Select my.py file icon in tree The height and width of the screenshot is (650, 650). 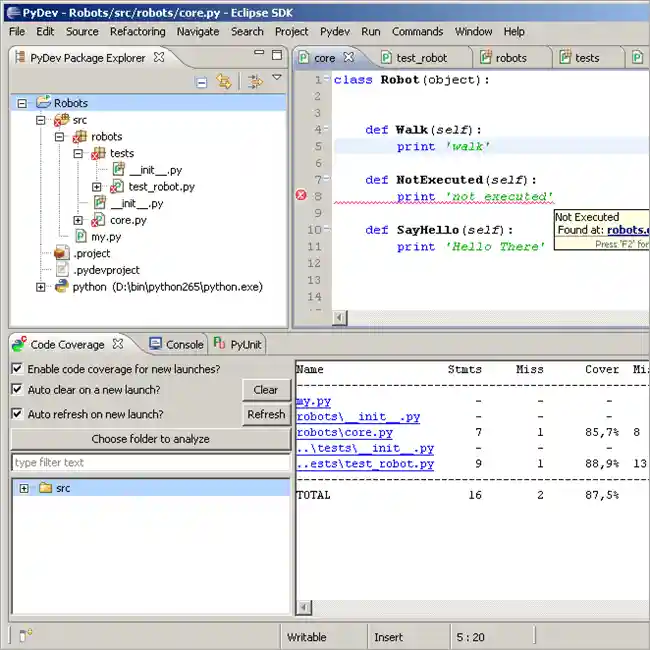click(81, 236)
